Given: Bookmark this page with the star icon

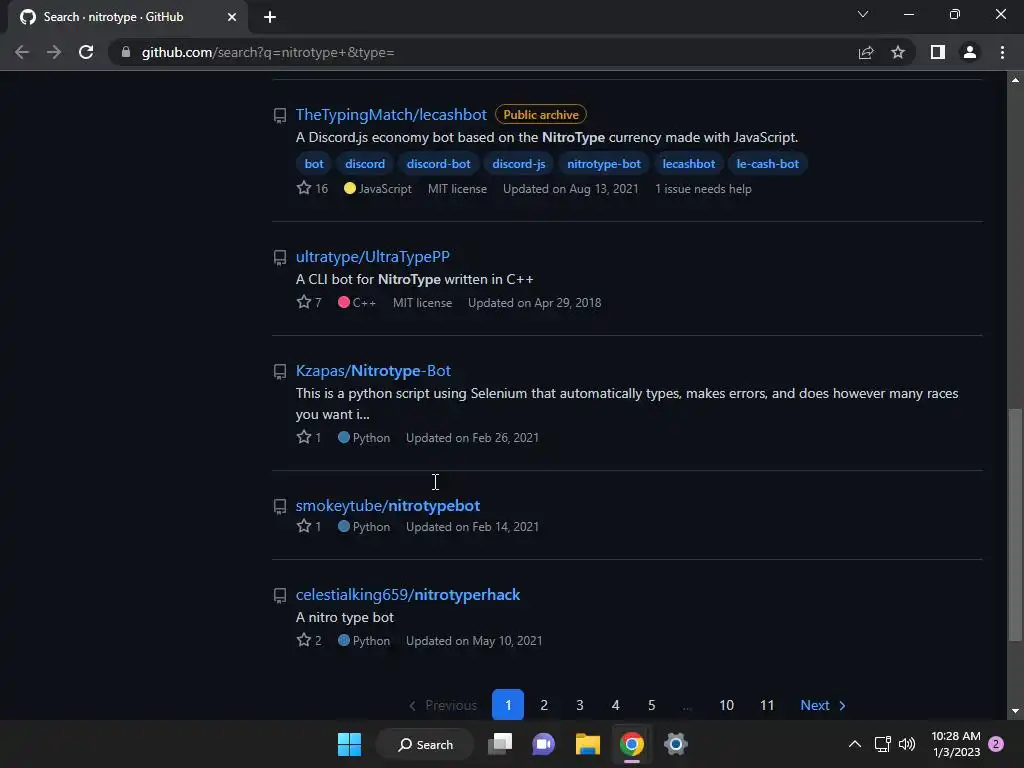Looking at the screenshot, I should click(x=898, y=52).
